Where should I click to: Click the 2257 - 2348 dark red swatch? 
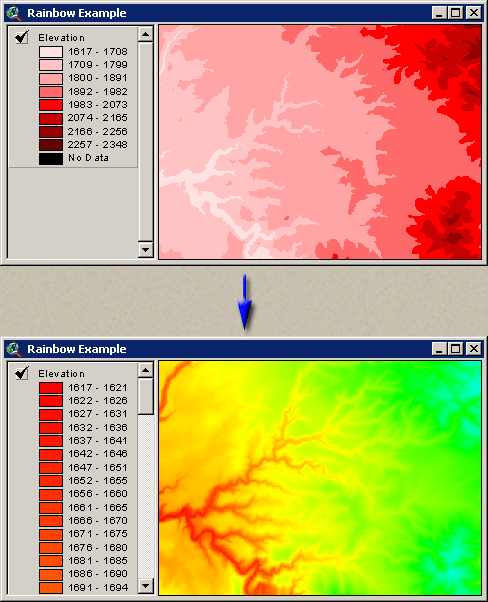51,145
